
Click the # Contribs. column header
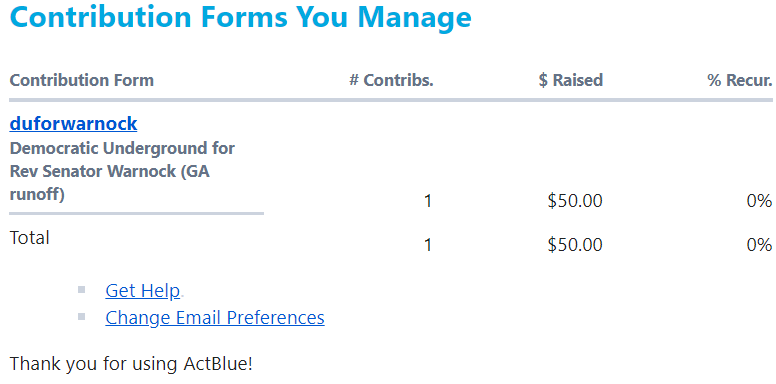point(391,80)
